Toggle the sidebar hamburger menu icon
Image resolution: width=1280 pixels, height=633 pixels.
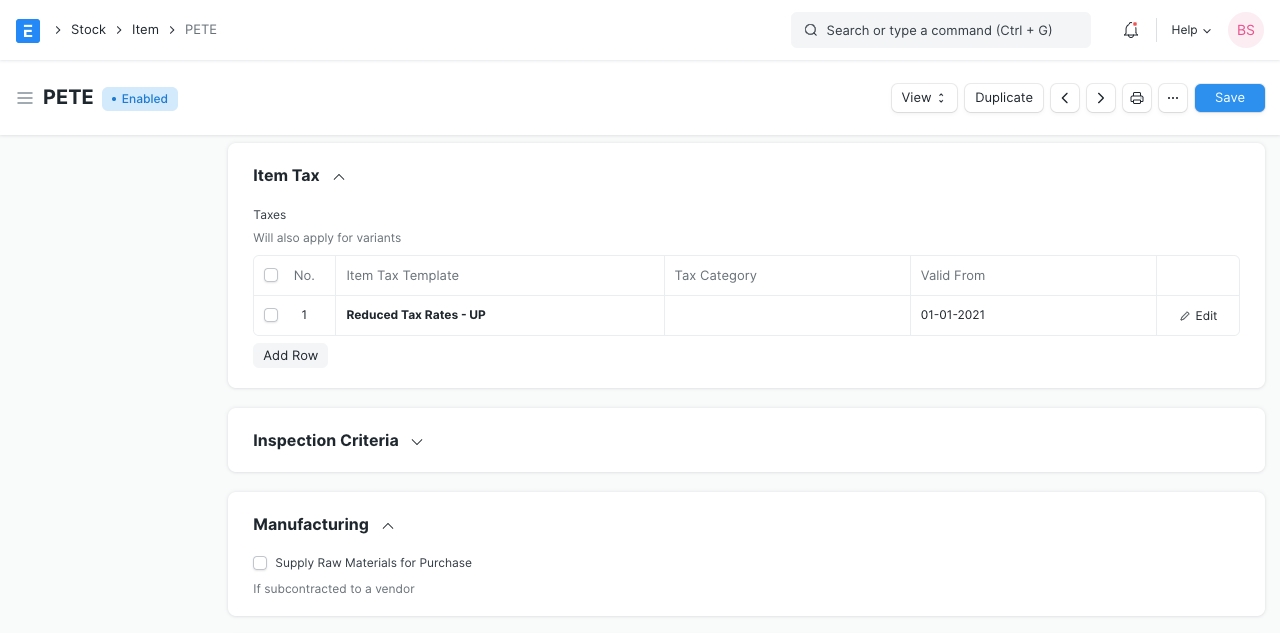pyautogui.click(x=25, y=98)
